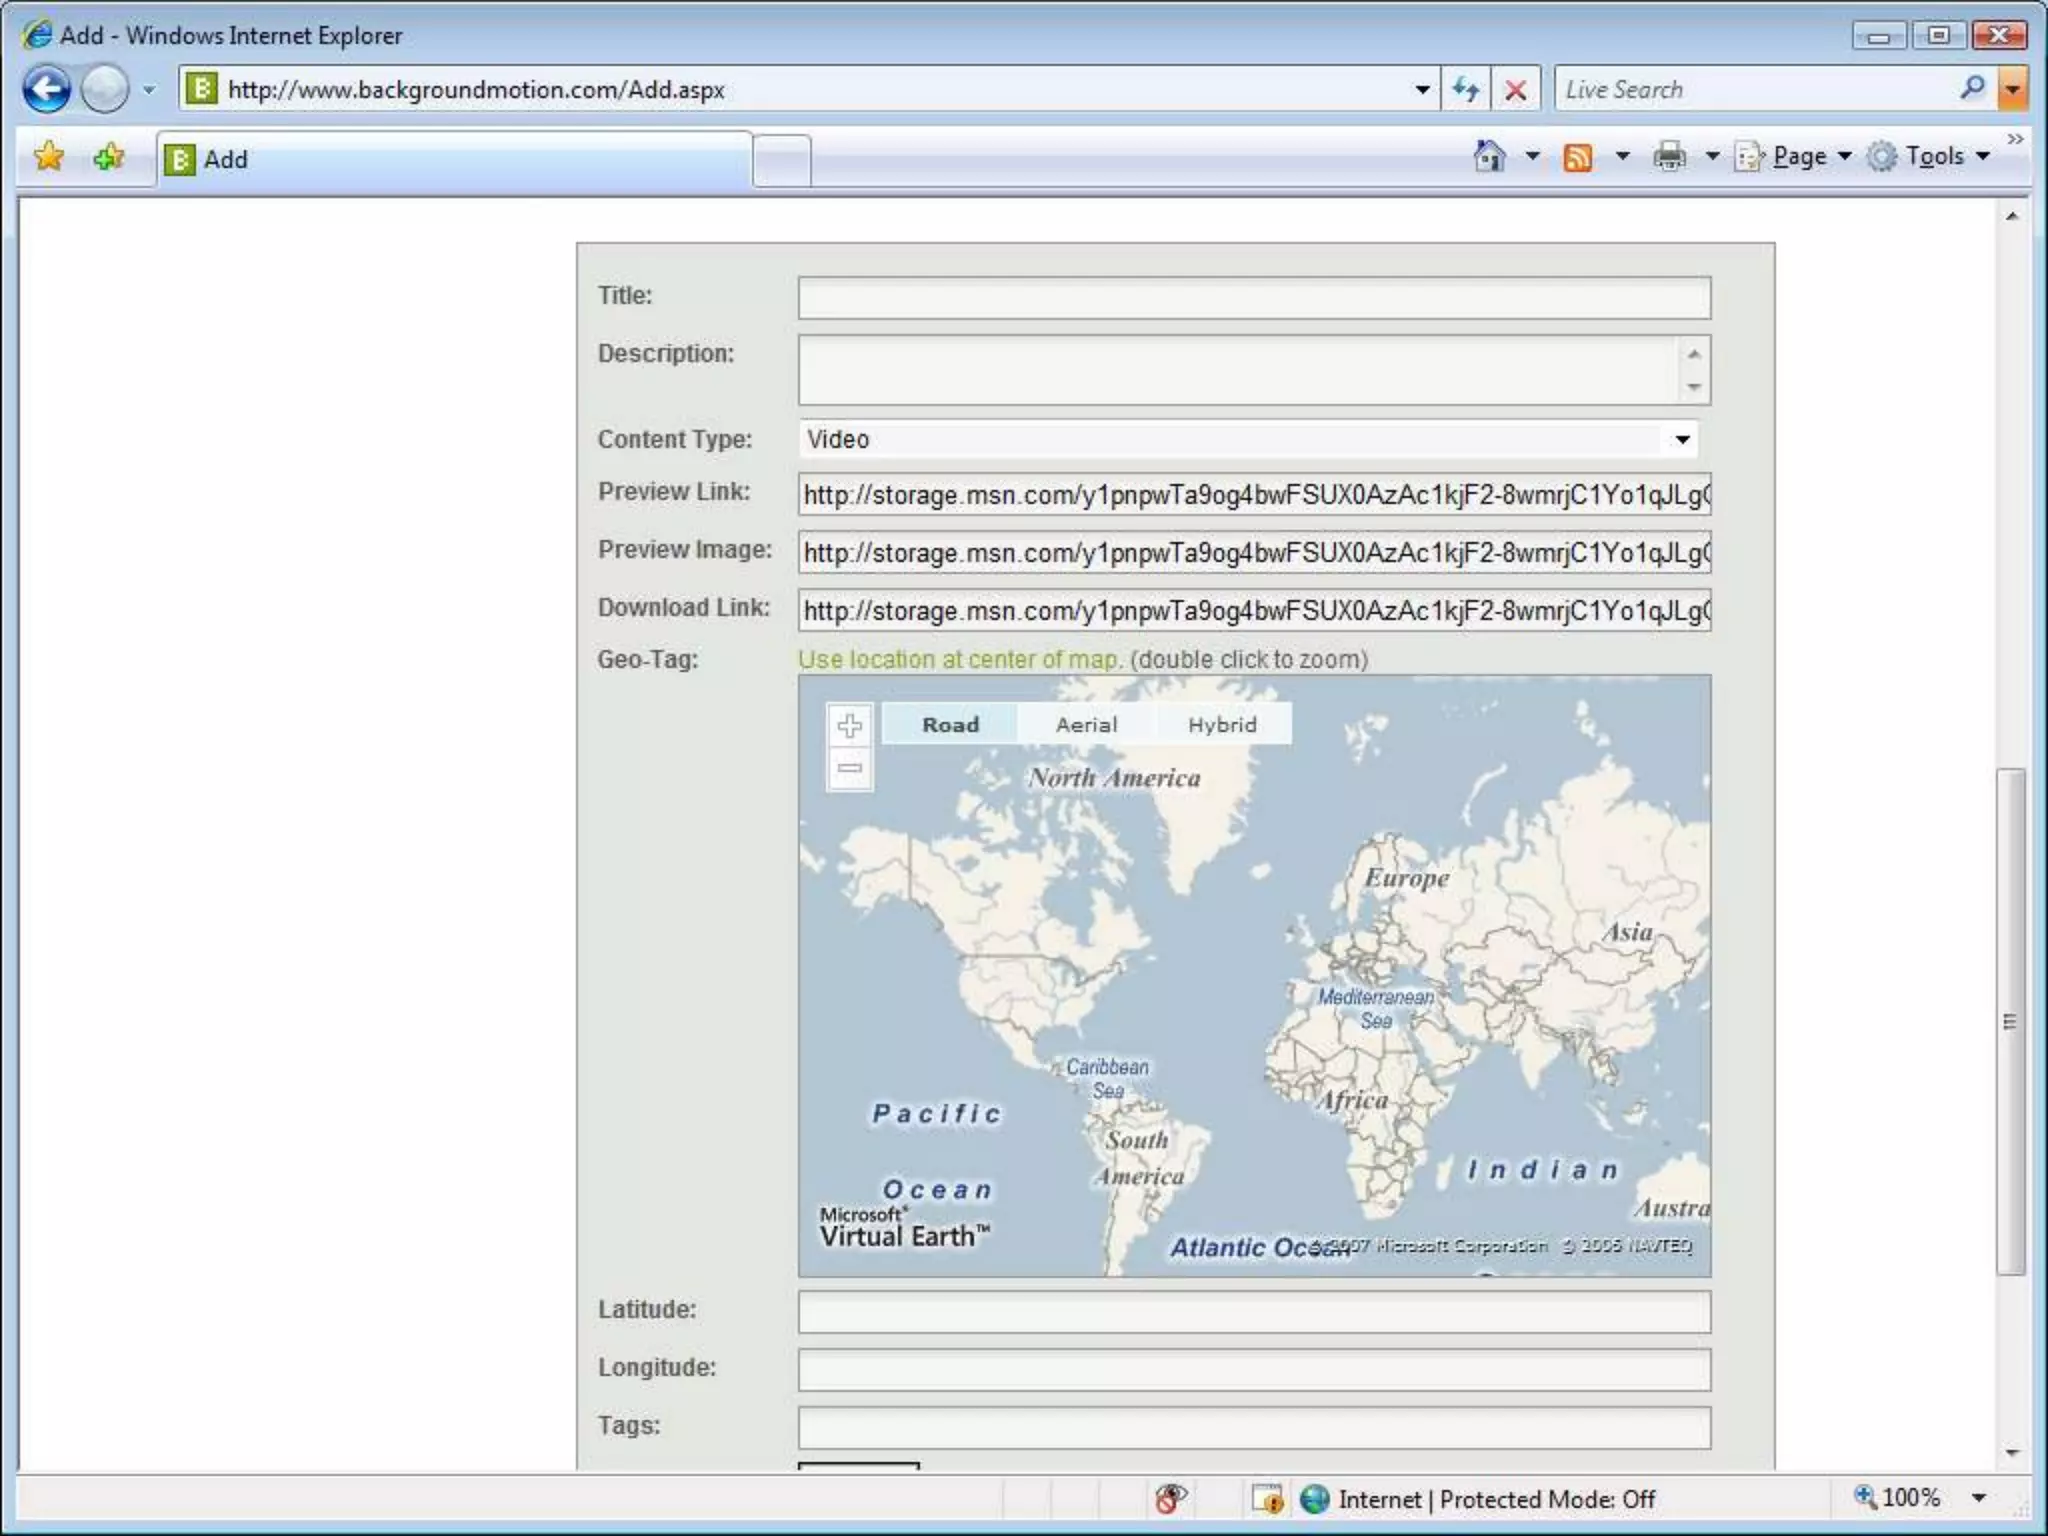Screen dimensions: 2048x1536
Task: Click the red Stop loading icon
Action: [x=1515, y=90]
